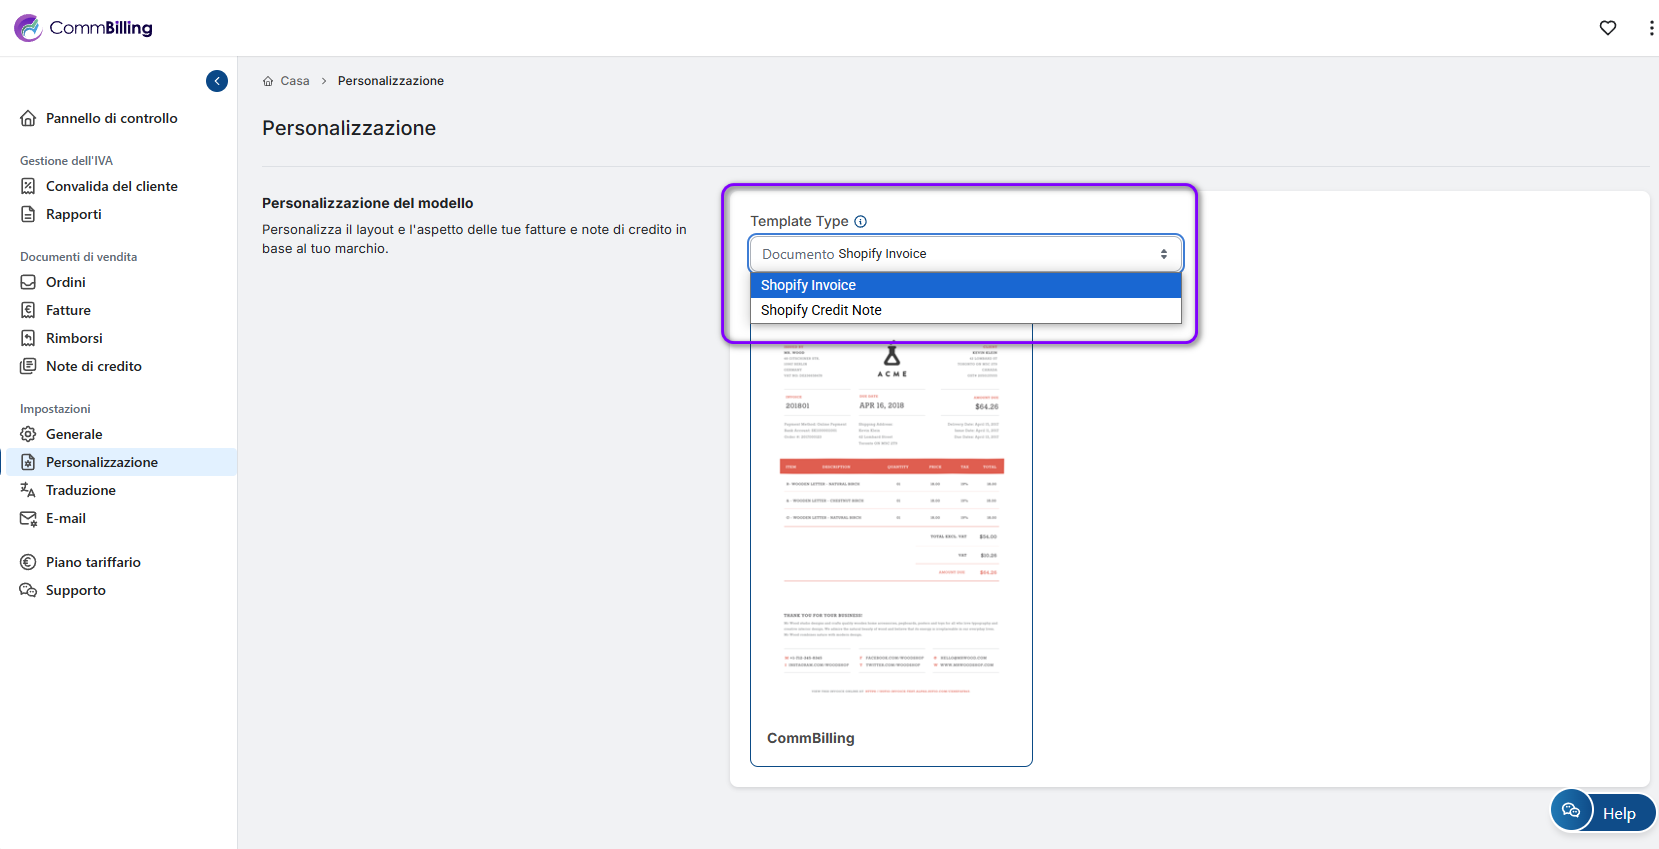Collapse the sidebar with arrow button
The width and height of the screenshot is (1659, 849).
(x=217, y=81)
